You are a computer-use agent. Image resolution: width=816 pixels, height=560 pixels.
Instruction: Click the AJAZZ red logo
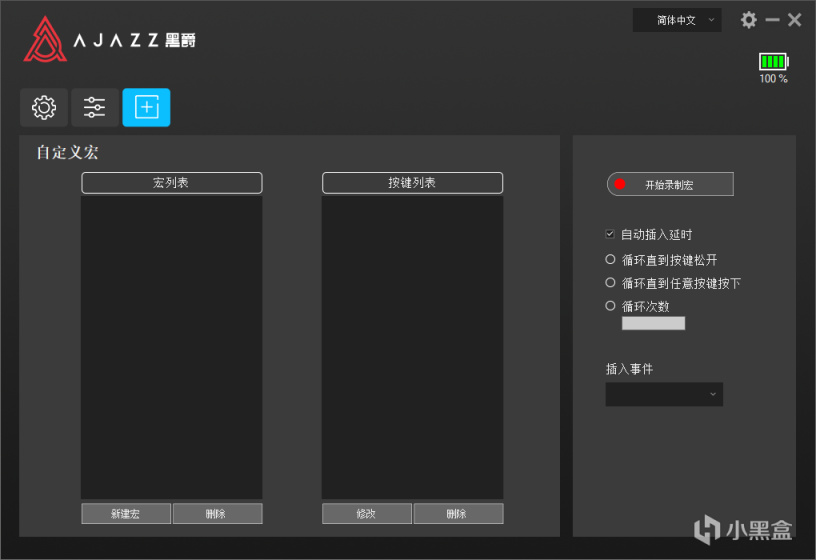pyautogui.click(x=45, y=39)
